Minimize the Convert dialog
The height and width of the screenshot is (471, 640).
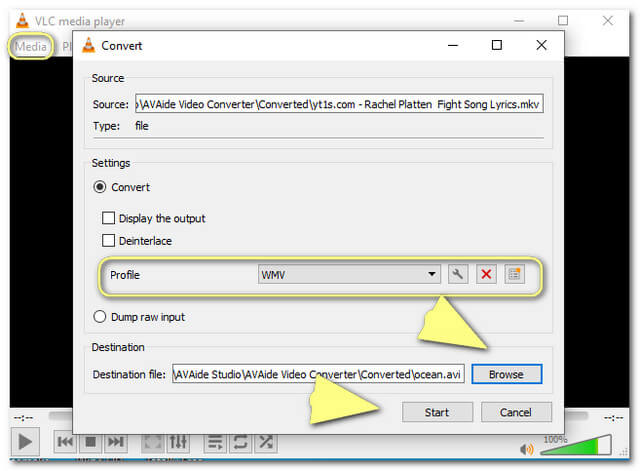(x=453, y=45)
